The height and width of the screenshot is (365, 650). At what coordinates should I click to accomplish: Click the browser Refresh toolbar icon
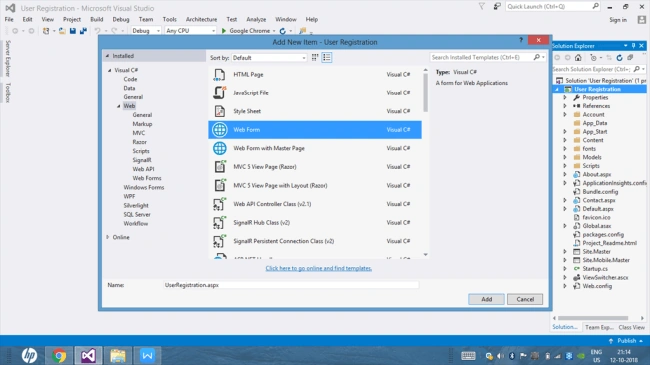point(283,31)
